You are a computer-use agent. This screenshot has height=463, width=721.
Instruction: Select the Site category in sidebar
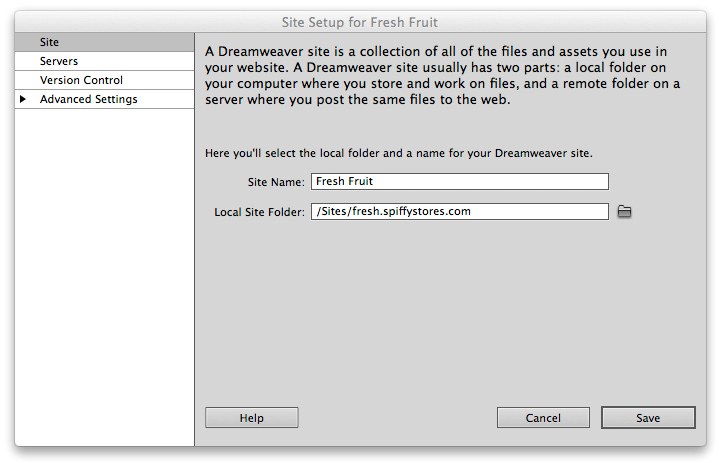pyautogui.click(x=50, y=42)
